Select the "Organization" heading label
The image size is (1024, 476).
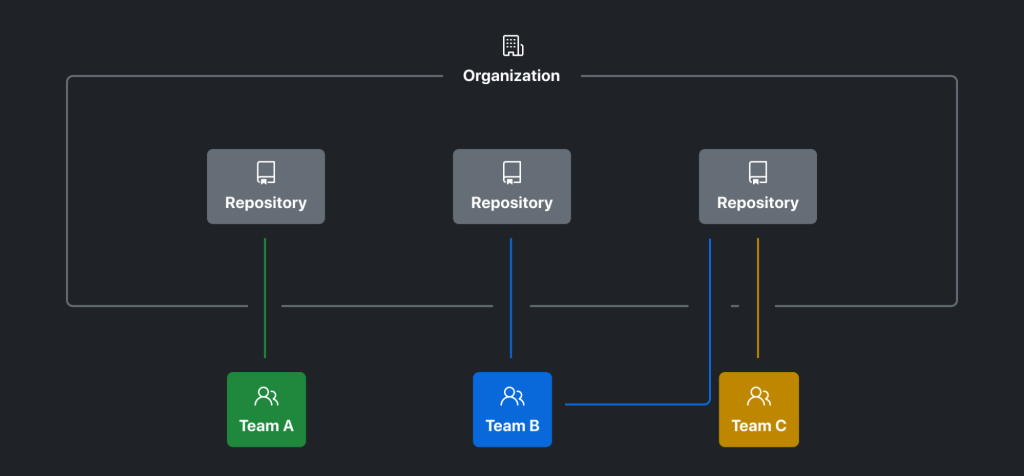pos(511,76)
